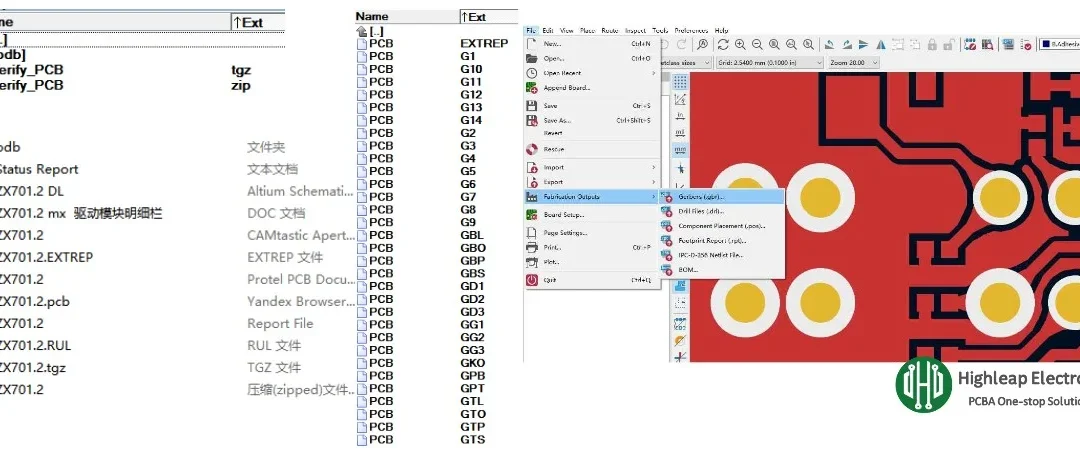Open the View menu

pos(567,30)
